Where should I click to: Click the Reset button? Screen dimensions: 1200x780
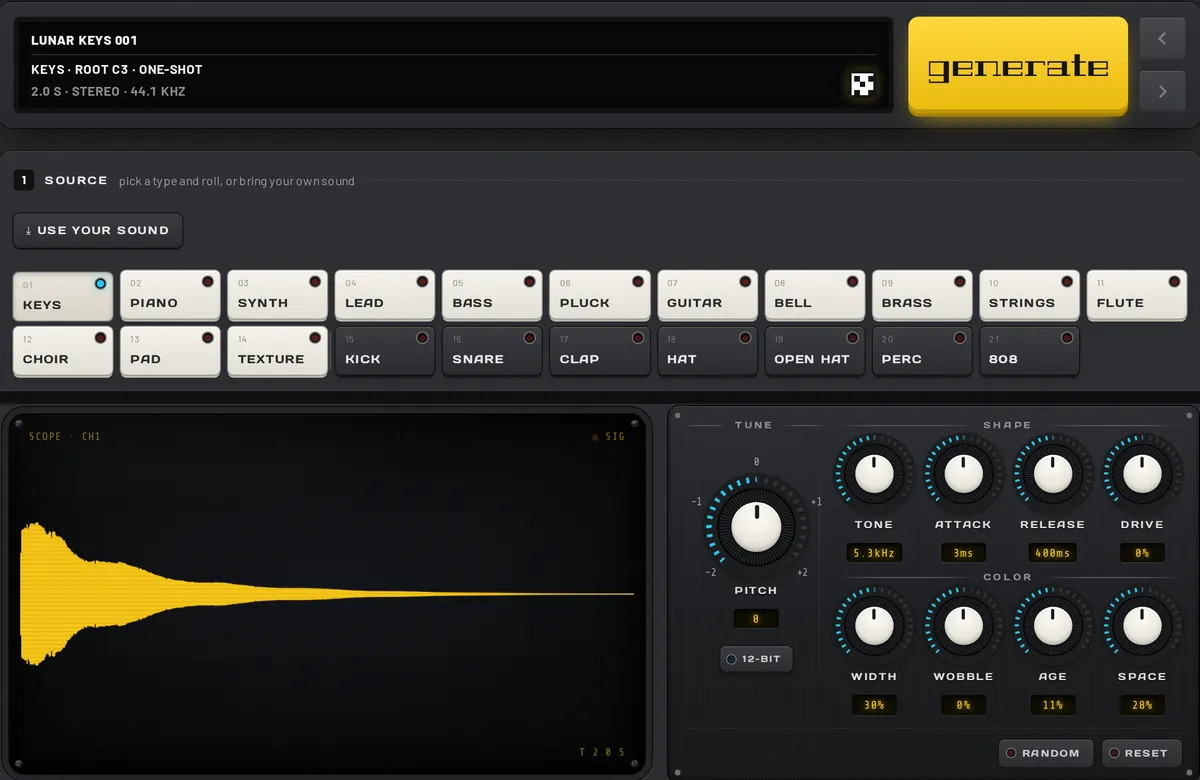click(1141, 753)
